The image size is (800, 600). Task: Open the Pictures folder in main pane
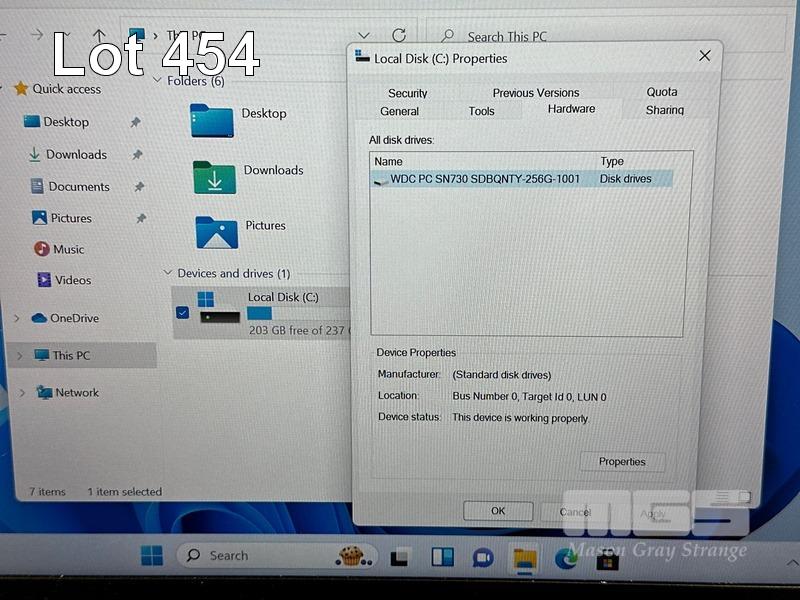[x=216, y=233]
